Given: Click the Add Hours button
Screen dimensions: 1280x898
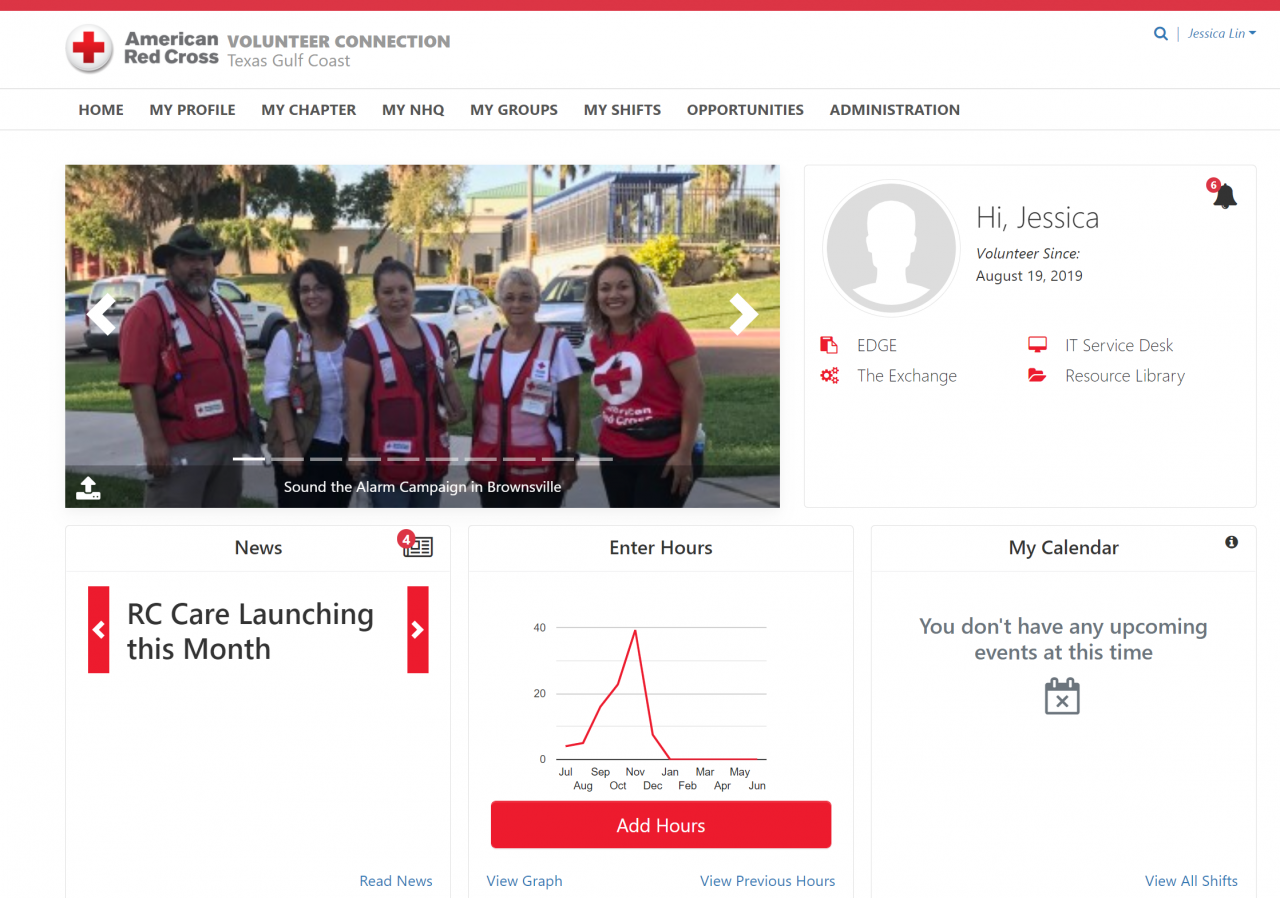Looking at the screenshot, I should coord(661,825).
